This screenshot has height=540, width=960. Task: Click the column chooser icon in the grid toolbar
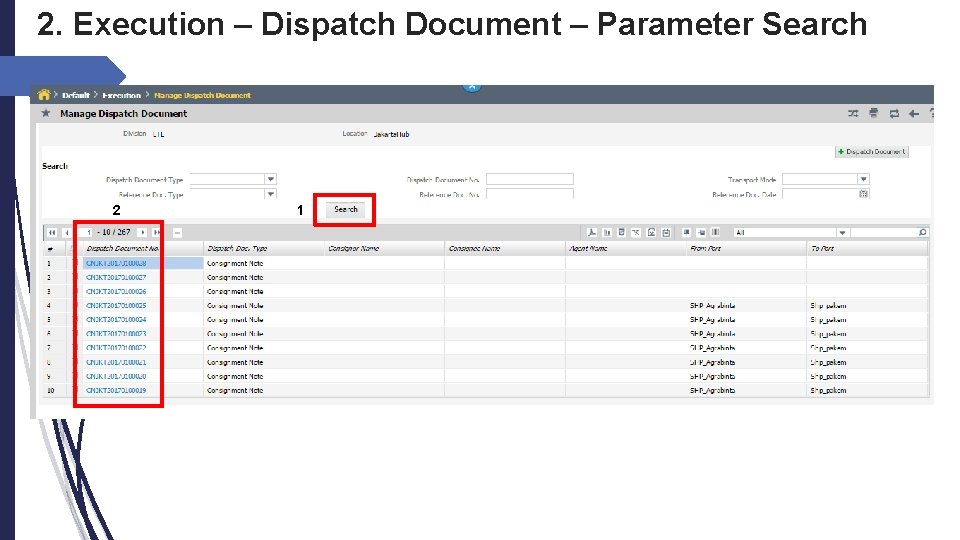pyautogui.click(x=715, y=233)
